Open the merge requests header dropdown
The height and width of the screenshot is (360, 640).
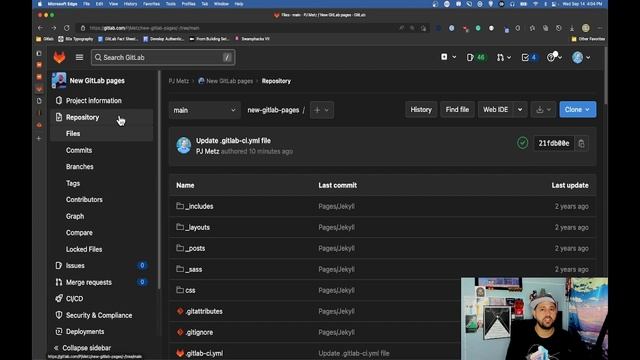click(x=504, y=58)
